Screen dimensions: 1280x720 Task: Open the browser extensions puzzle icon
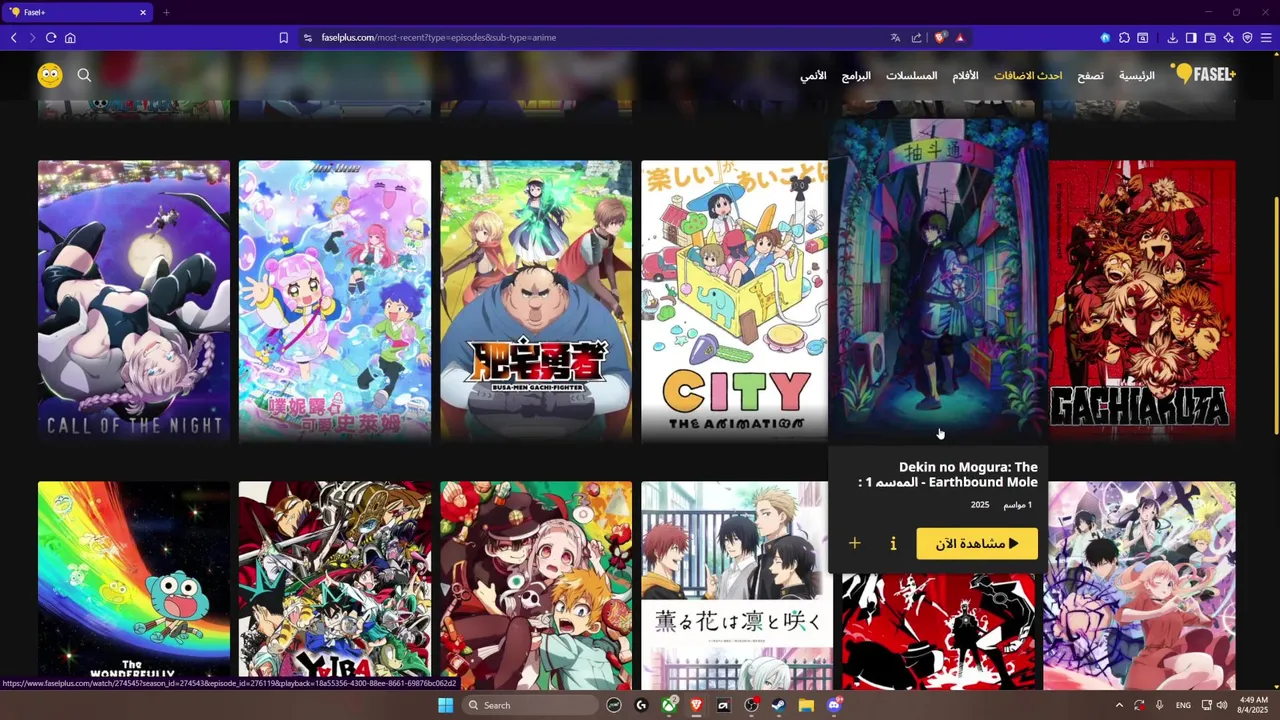pyautogui.click(x=1124, y=38)
